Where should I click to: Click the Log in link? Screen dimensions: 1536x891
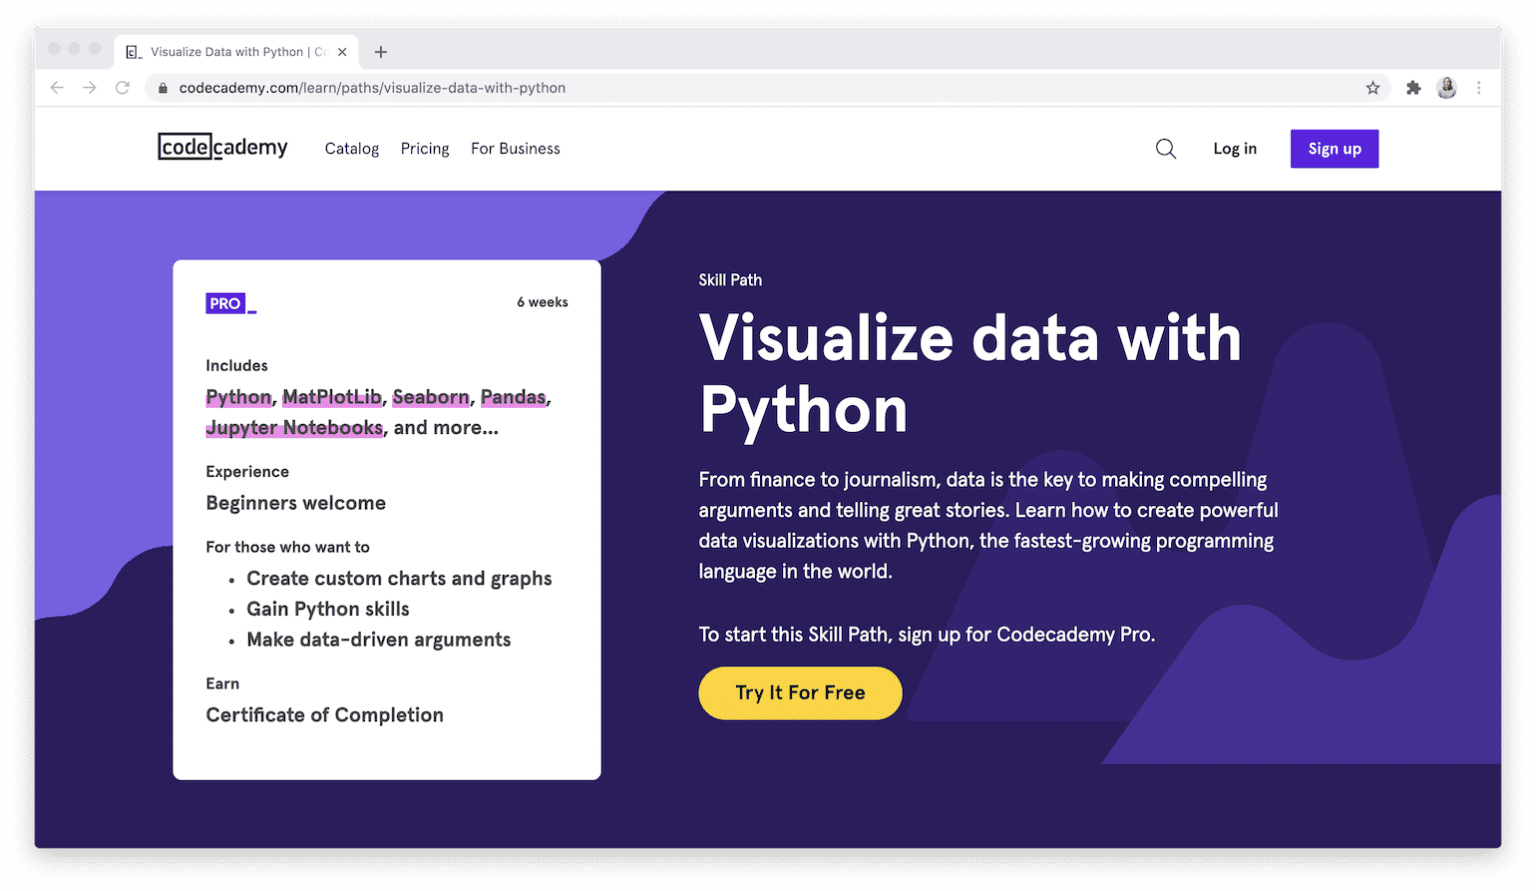(1234, 148)
